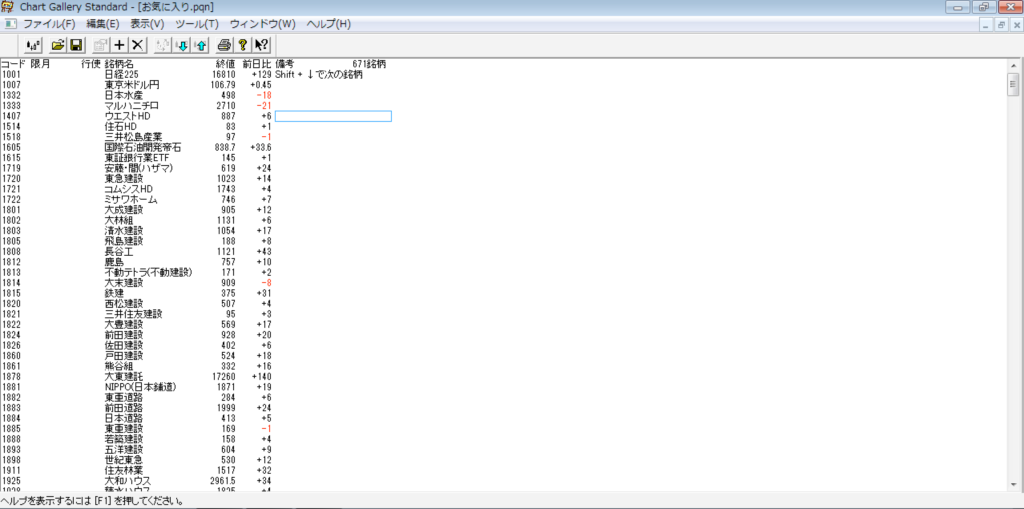Open the ツール(T) menu

[197, 24]
